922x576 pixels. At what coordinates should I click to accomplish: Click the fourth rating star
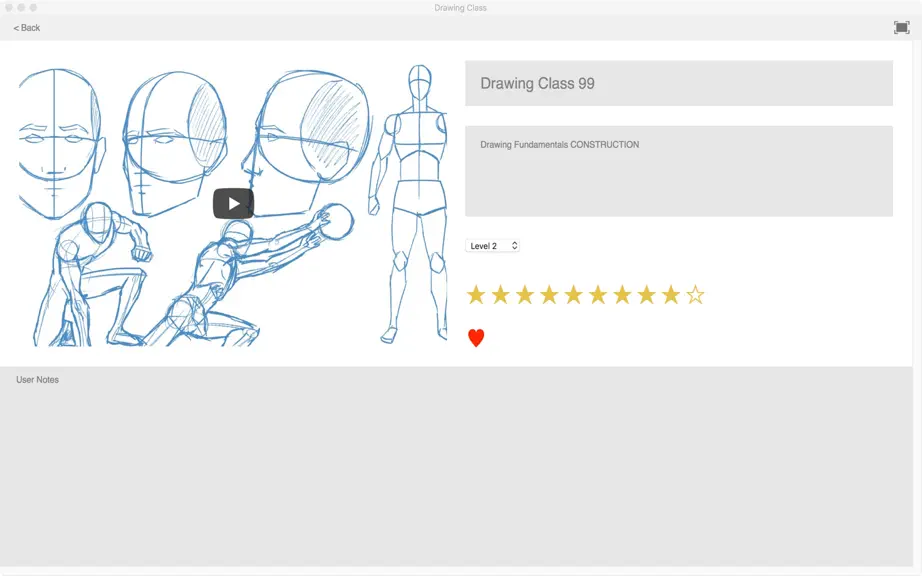pyautogui.click(x=549, y=294)
